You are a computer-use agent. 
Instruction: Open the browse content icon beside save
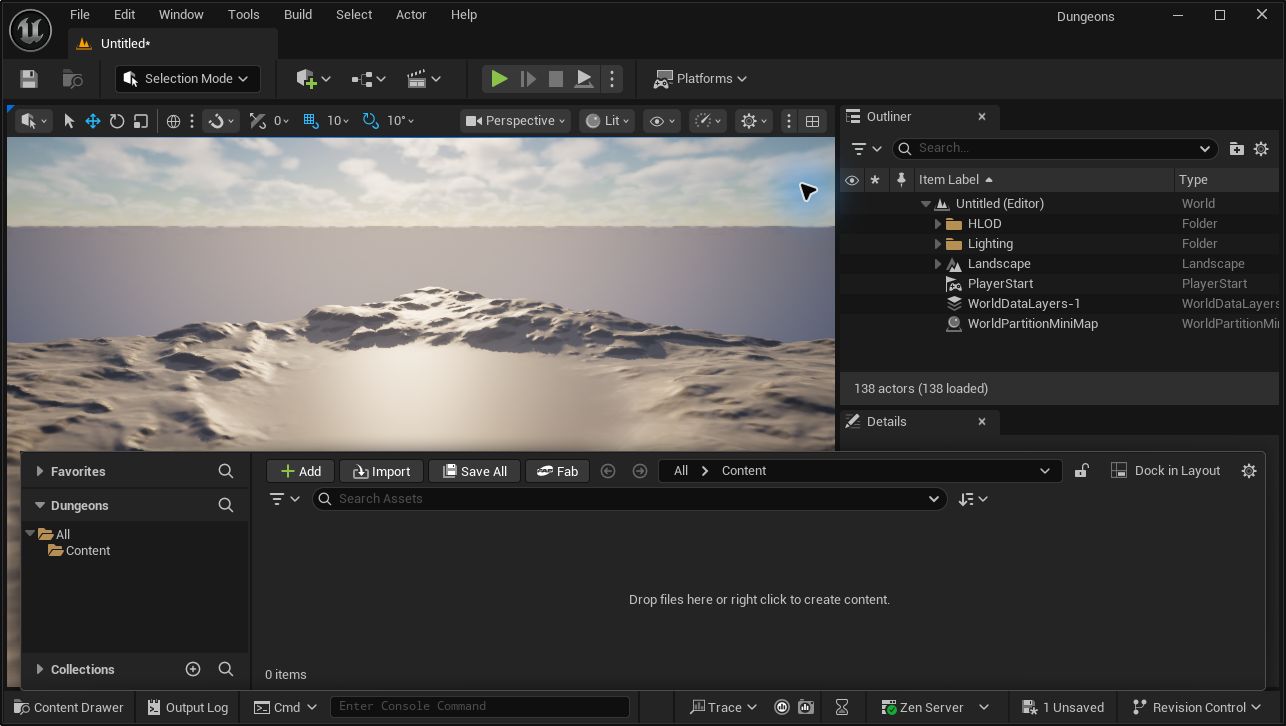click(x=72, y=79)
